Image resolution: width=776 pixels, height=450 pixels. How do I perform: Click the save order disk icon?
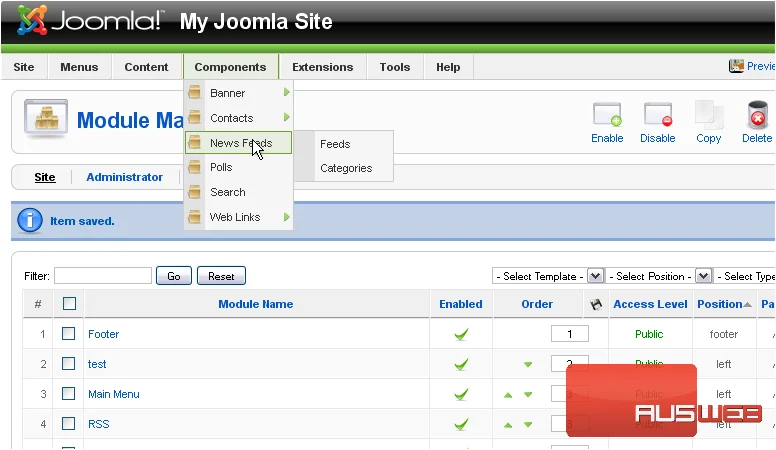click(596, 304)
